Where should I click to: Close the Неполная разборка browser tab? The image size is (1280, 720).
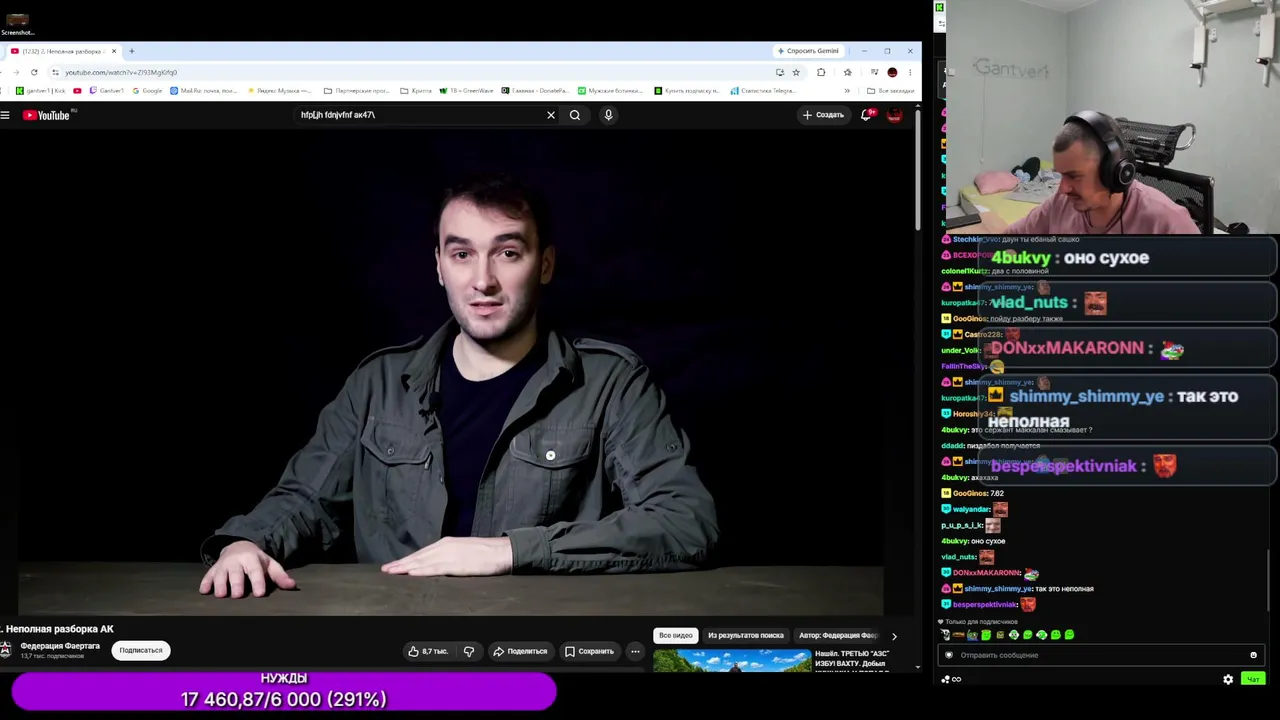(x=114, y=51)
